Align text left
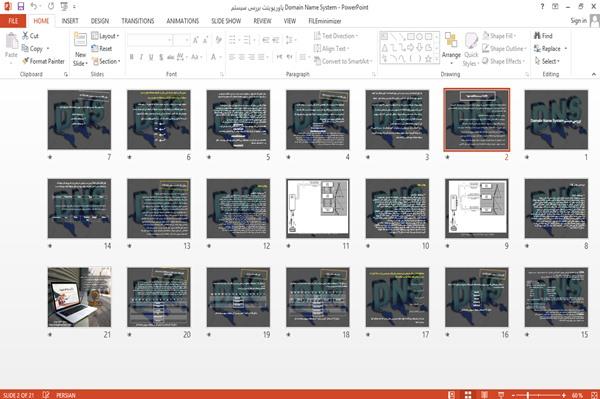Viewport: 600px width, 399px height. point(232,57)
